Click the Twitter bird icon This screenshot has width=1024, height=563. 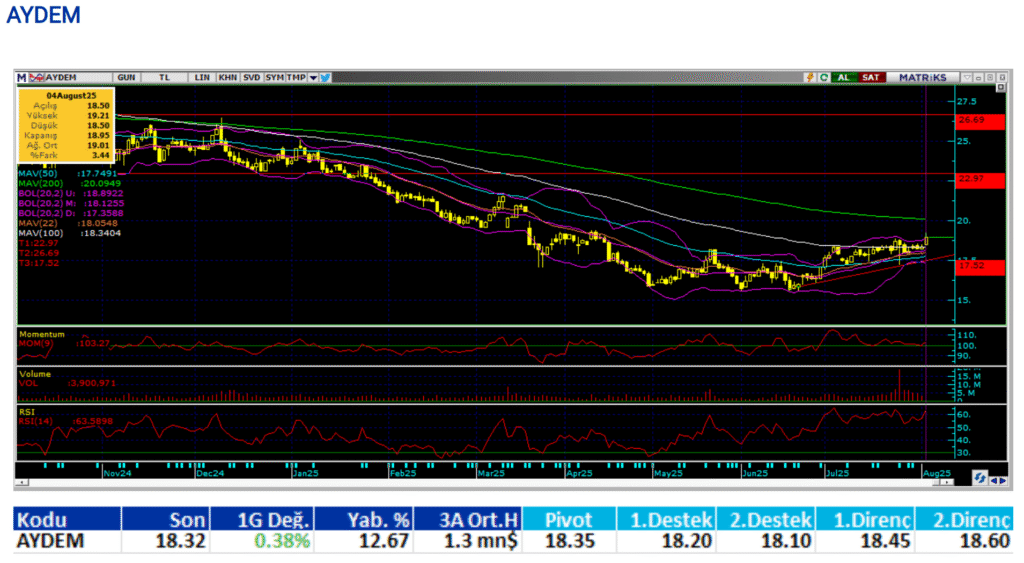coord(325,78)
